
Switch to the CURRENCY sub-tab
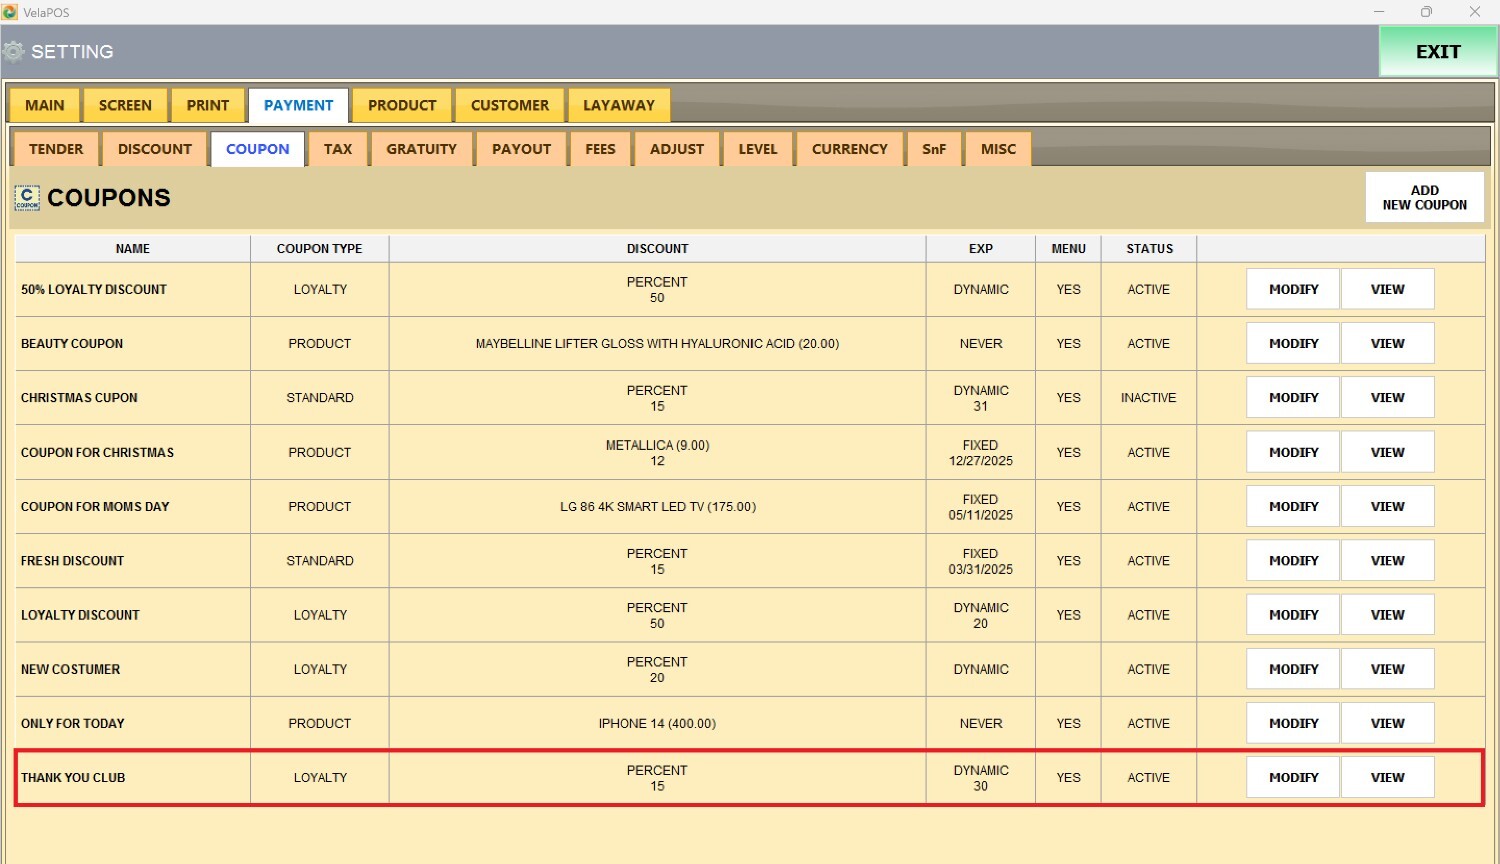tap(849, 149)
